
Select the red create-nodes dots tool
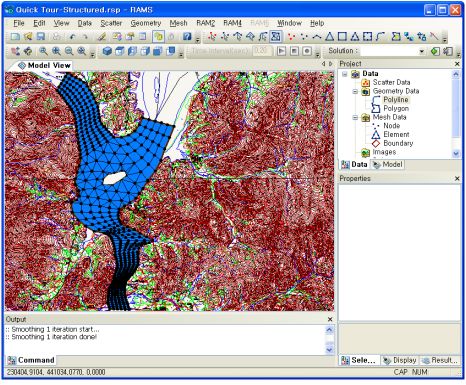[291, 37]
